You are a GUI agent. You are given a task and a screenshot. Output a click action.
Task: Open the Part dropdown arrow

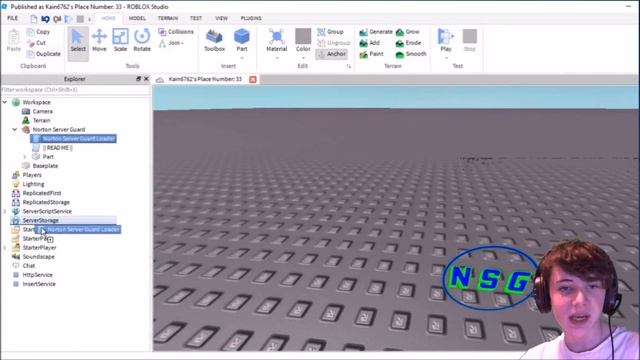click(x=242, y=58)
